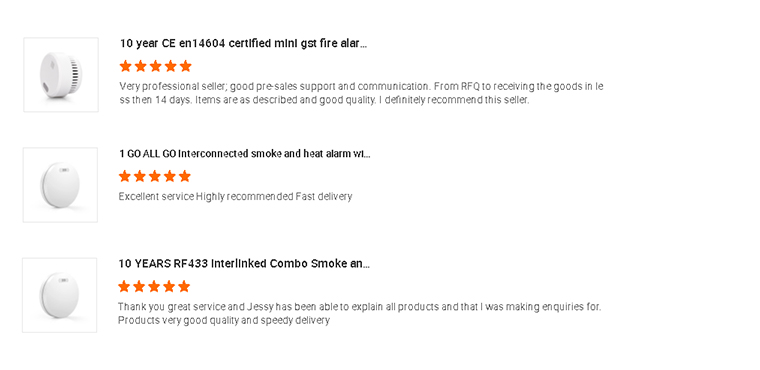Click the 'Excellent service Highly recommended' review text
The height and width of the screenshot is (370, 760).
pyautogui.click(x=236, y=196)
